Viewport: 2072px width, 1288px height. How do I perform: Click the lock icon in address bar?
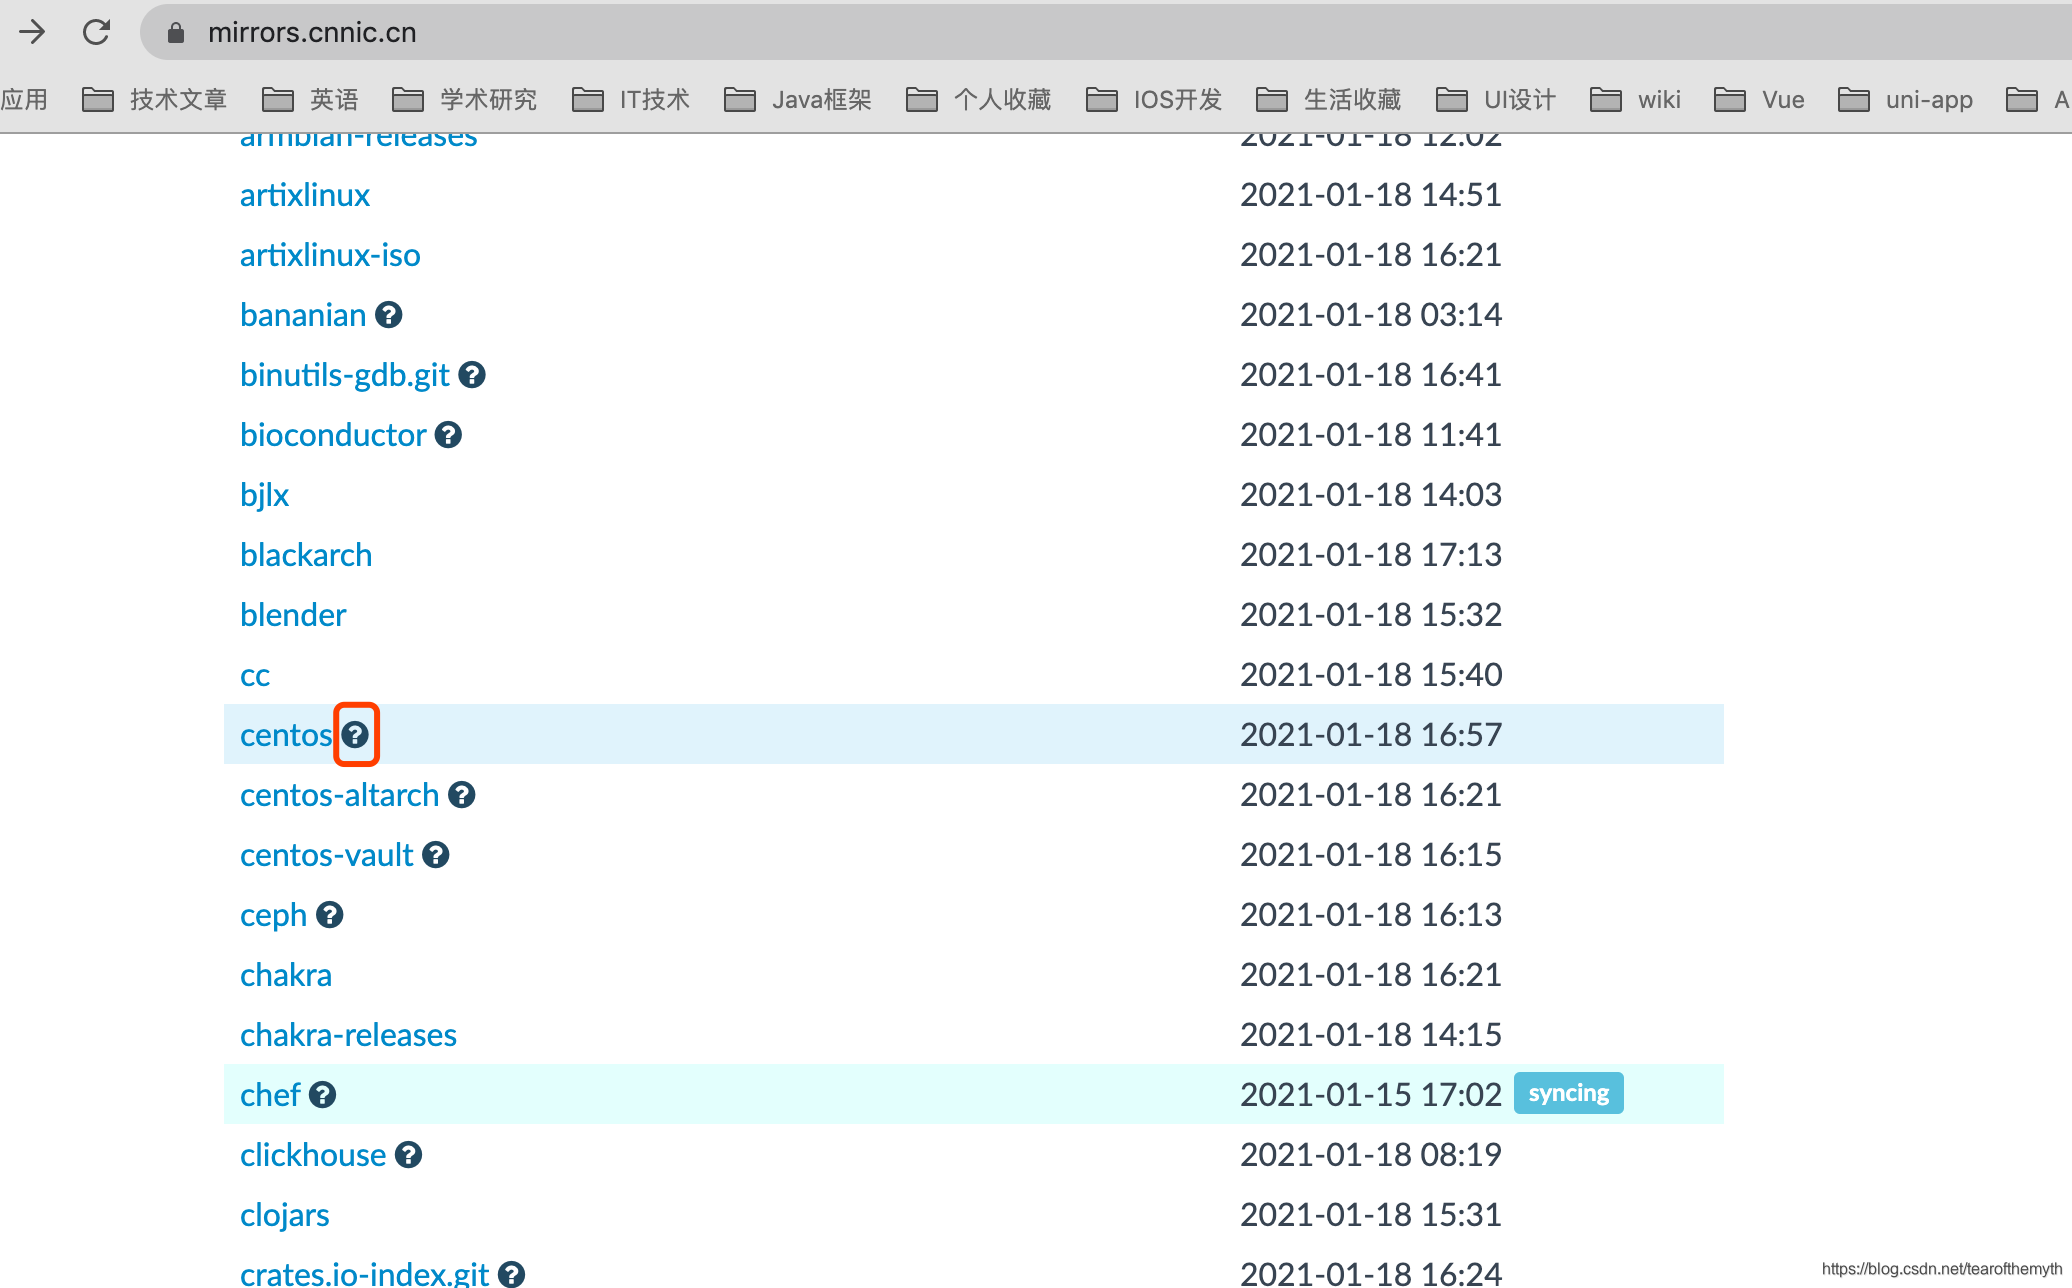click(176, 33)
